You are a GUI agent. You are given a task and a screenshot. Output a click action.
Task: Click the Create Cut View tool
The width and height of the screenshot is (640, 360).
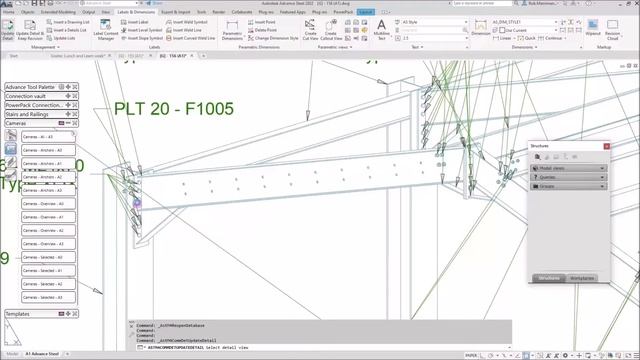click(x=310, y=29)
